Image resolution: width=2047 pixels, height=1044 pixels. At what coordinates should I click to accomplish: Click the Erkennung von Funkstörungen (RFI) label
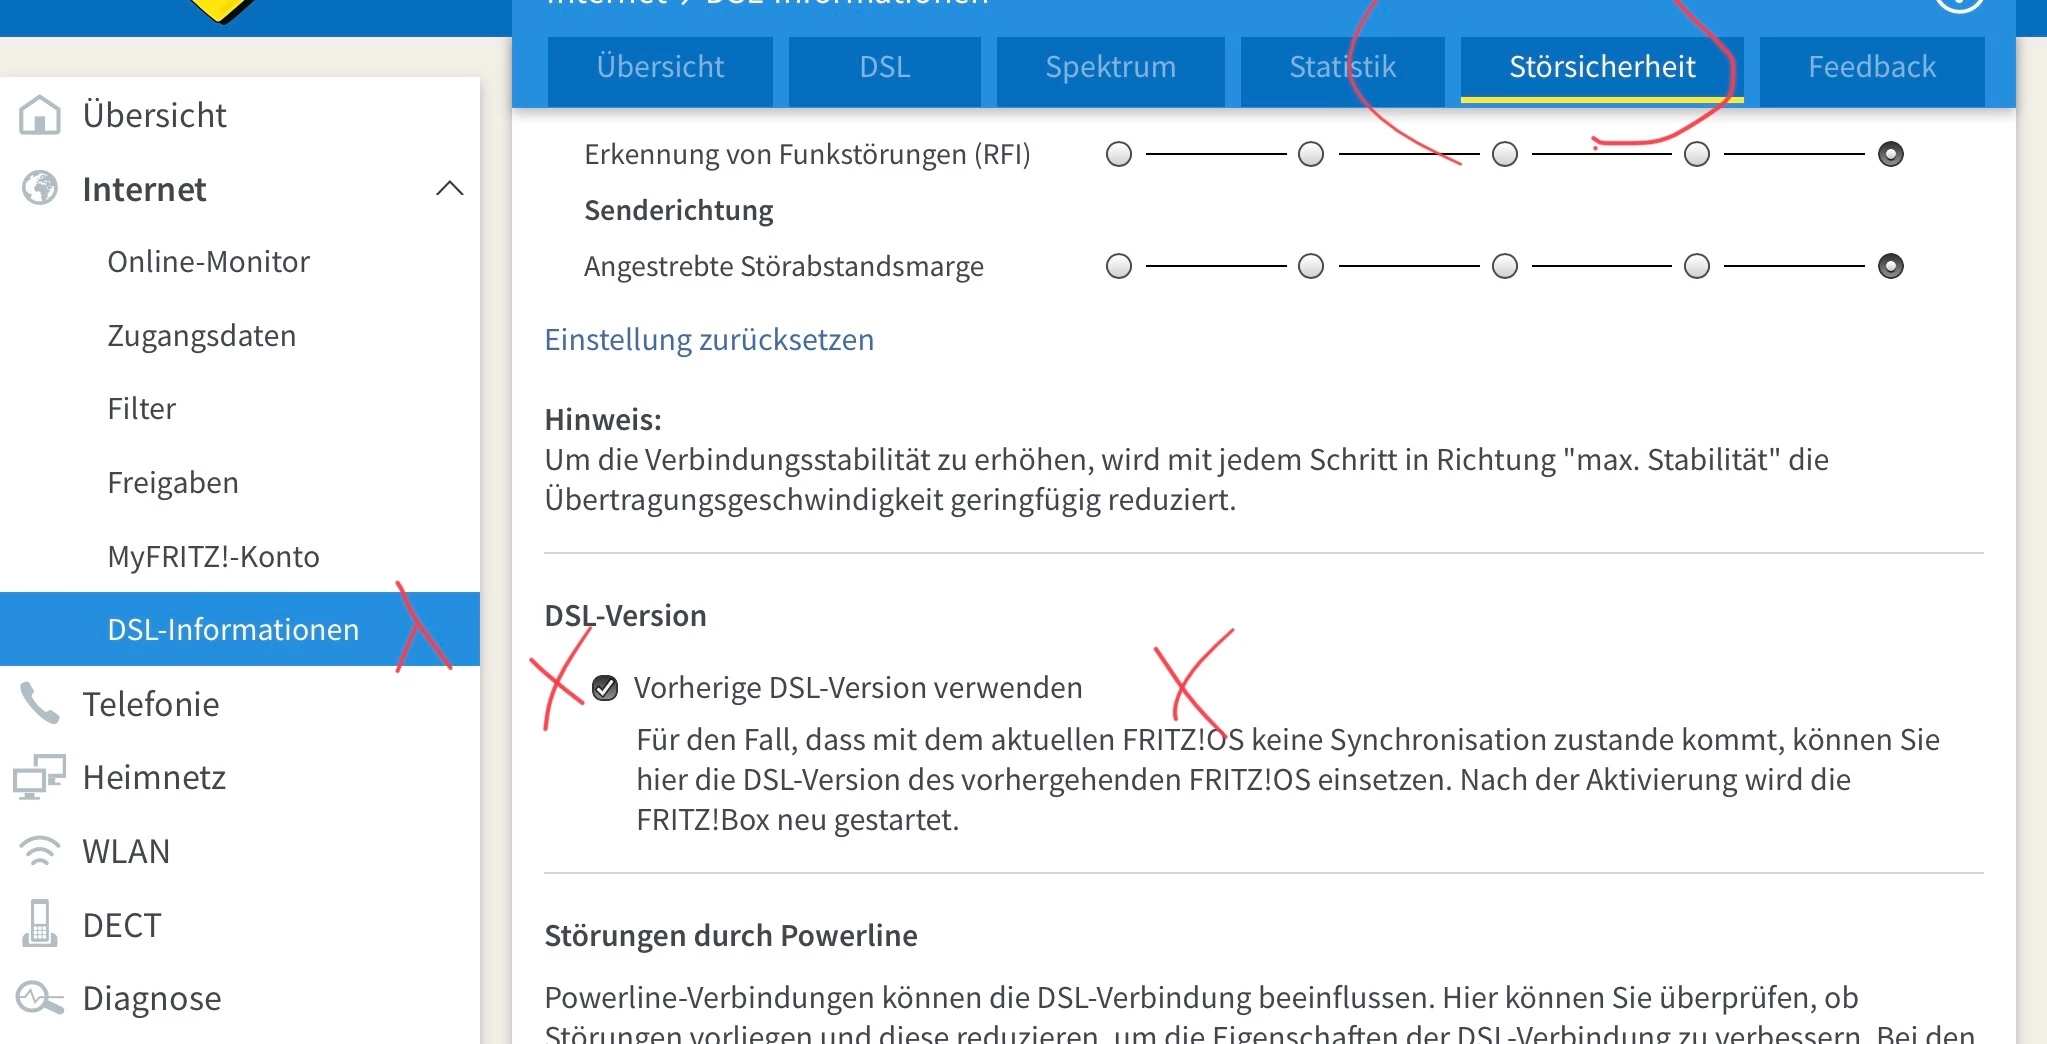click(807, 155)
